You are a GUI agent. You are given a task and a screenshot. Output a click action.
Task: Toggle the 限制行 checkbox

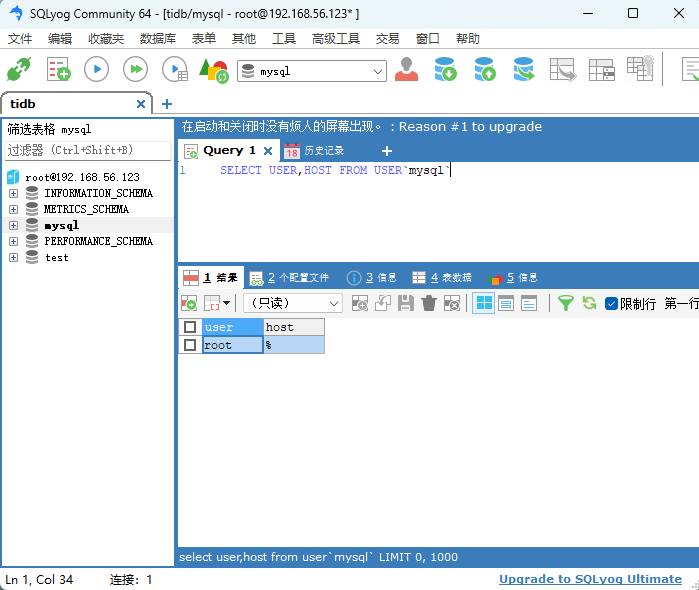(612, 303)
